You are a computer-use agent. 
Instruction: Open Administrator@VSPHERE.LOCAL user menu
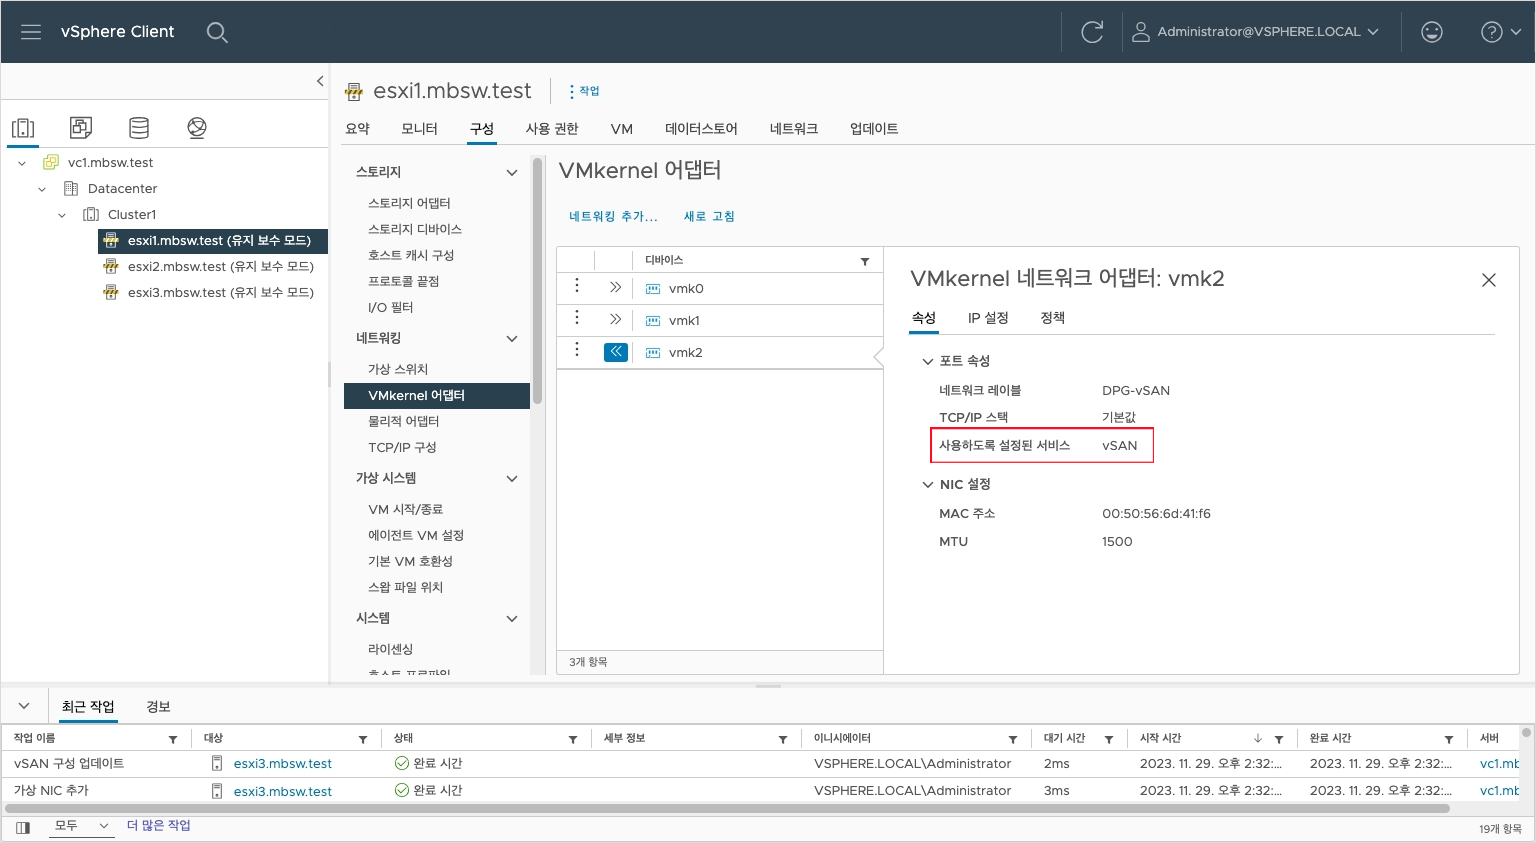1255,32
